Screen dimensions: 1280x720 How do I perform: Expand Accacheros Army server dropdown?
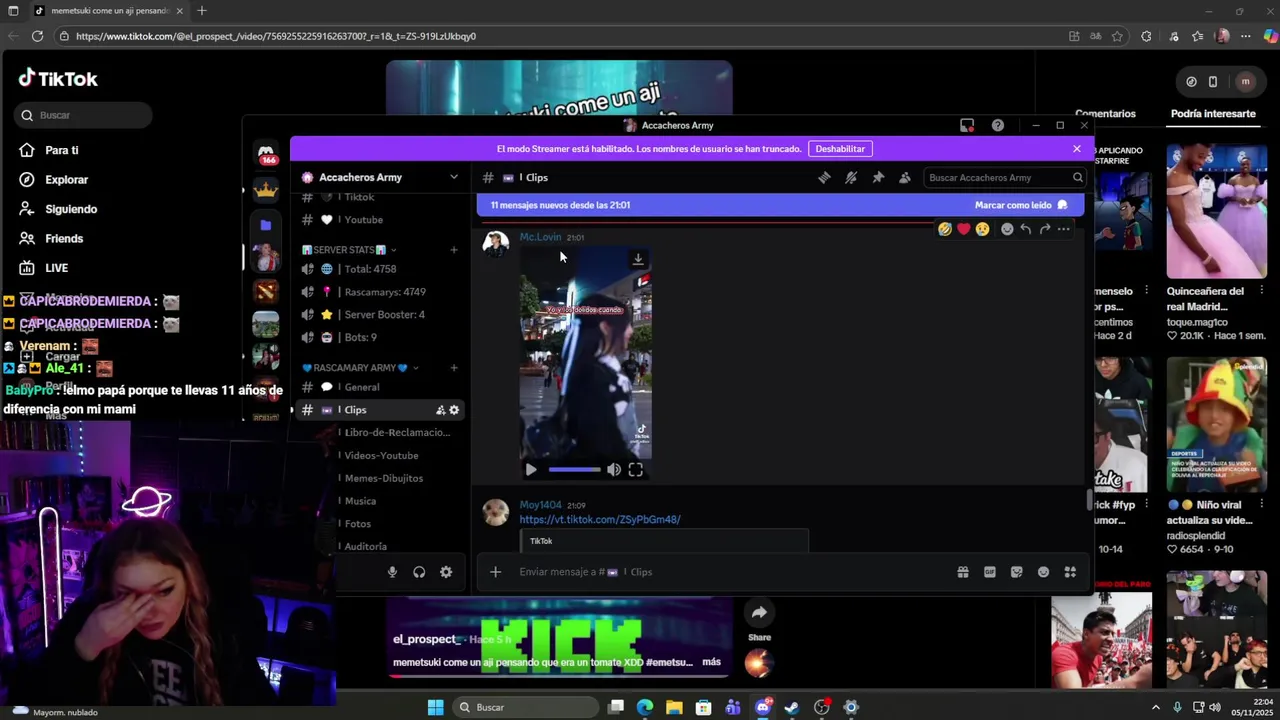point(454,177)
